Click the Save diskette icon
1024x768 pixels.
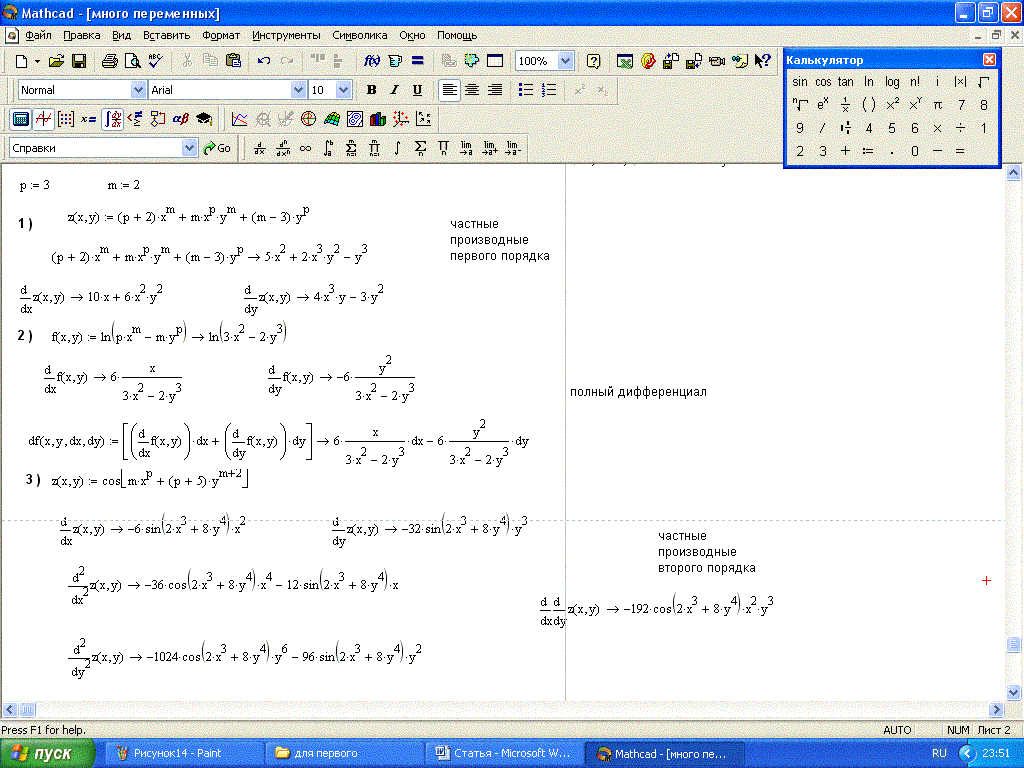click(x=79, y=61)
